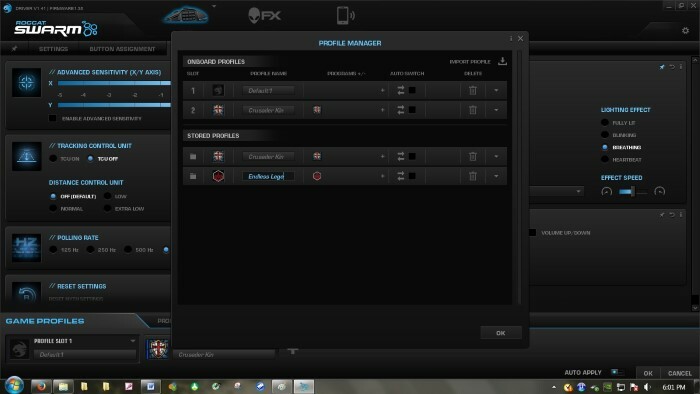The height and width of the screenshot is (394, 700).
Task: Open the dropdown arrow next to device icon
Action: point(214,6)
